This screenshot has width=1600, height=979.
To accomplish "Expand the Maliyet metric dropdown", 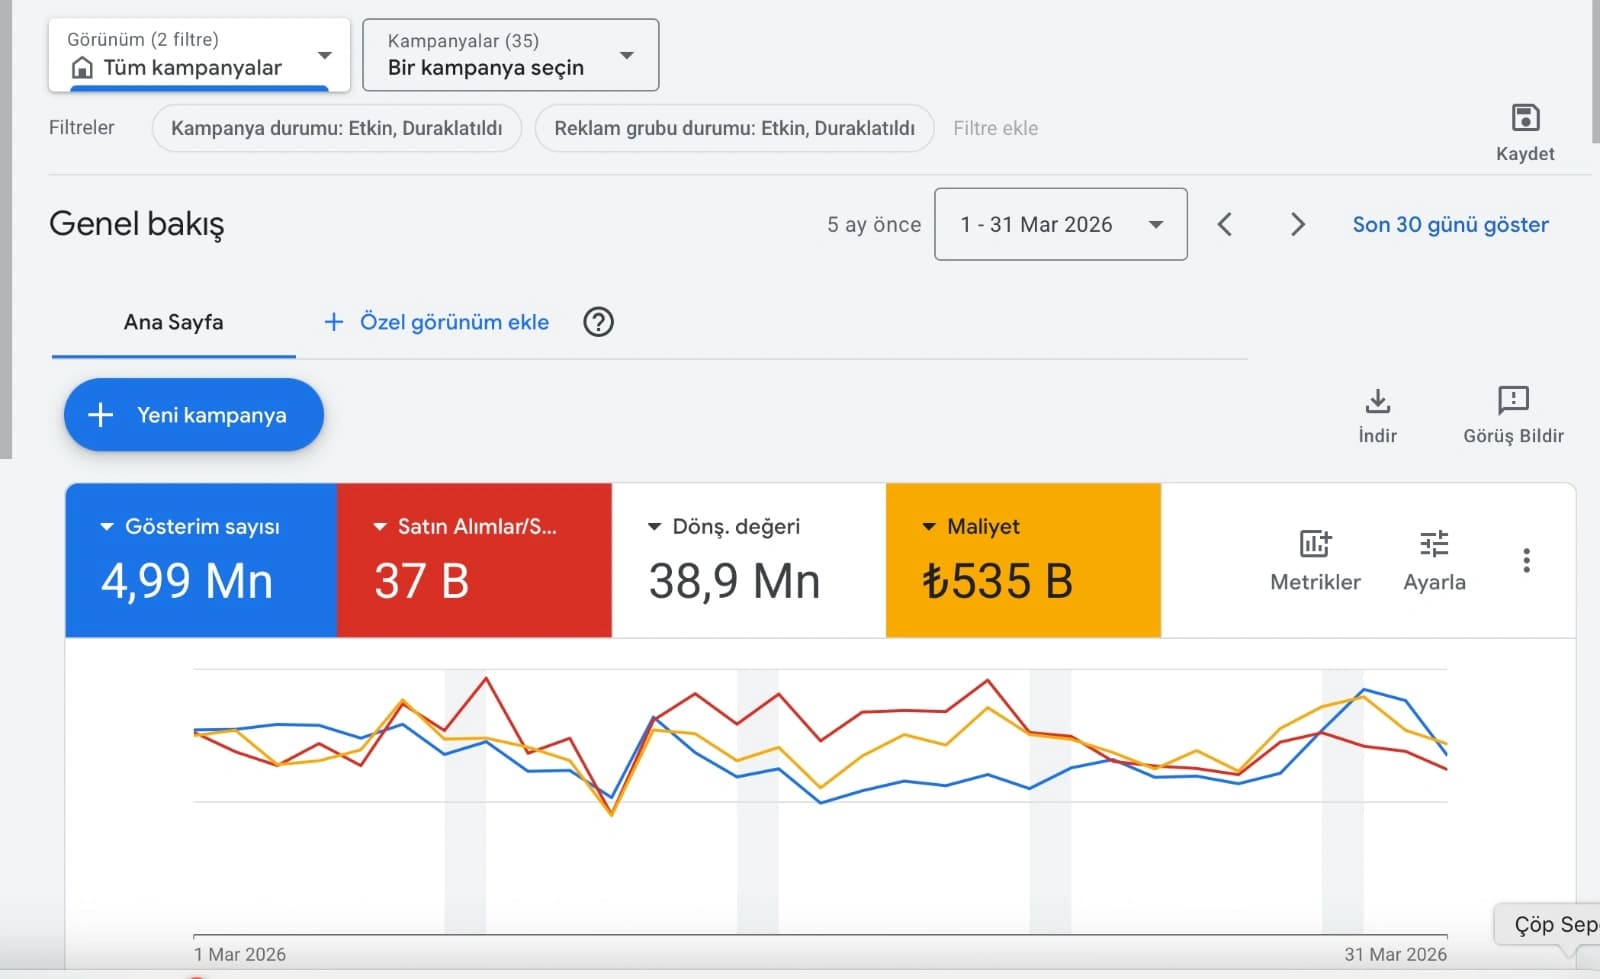I will pos(929,526).
